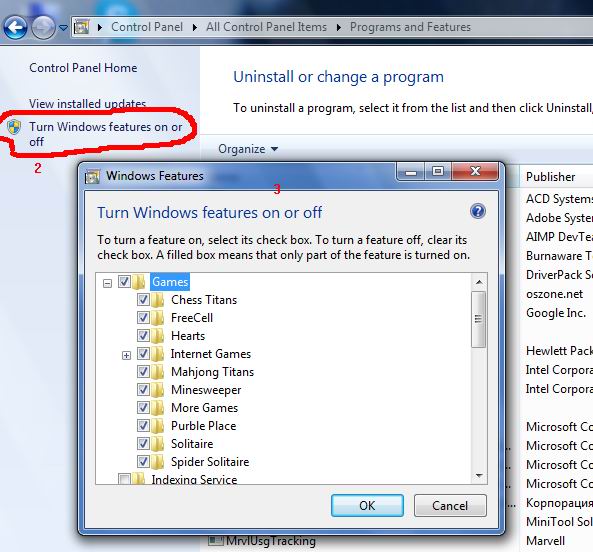Select All Control Panel Items breadcrumb
This screenshot has height=552, width=593.
click(266, 27)
